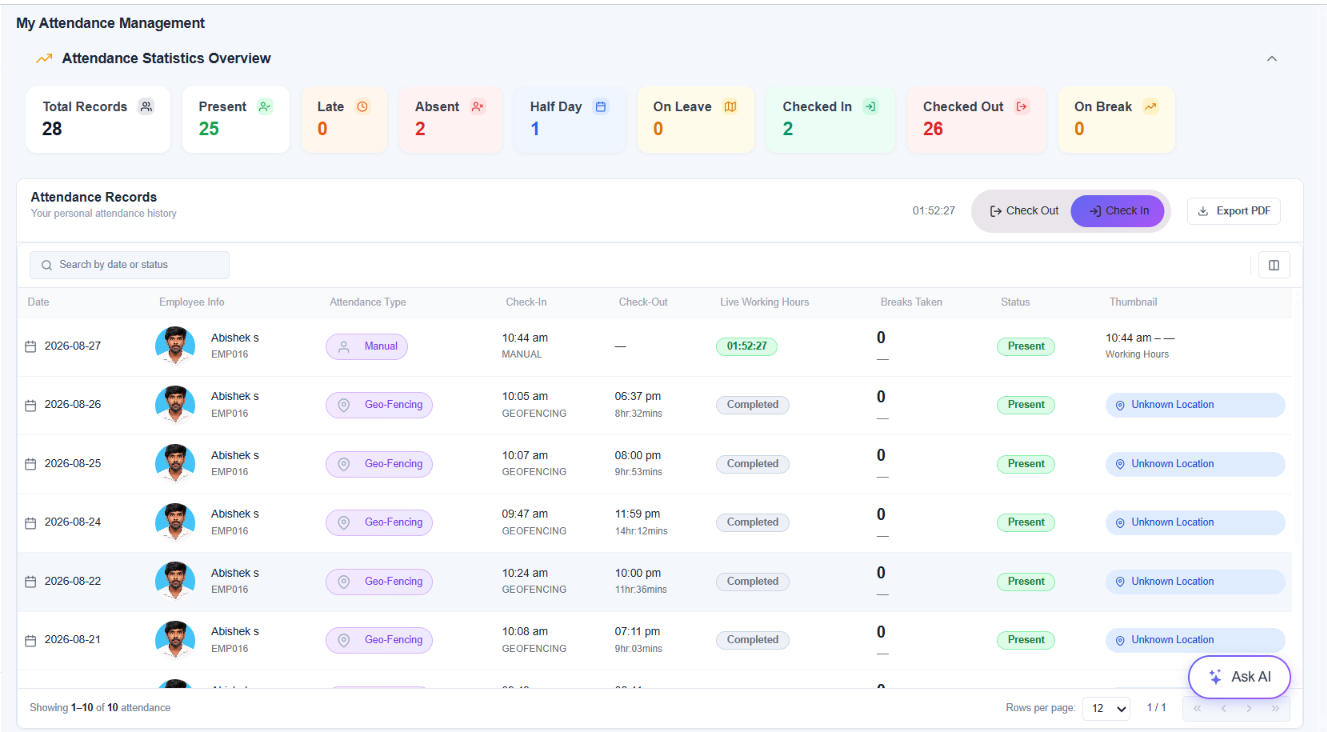Click the column visibility toggle icon
The height and width of the screenshot is (732, 1327).
pos(1274,265)
